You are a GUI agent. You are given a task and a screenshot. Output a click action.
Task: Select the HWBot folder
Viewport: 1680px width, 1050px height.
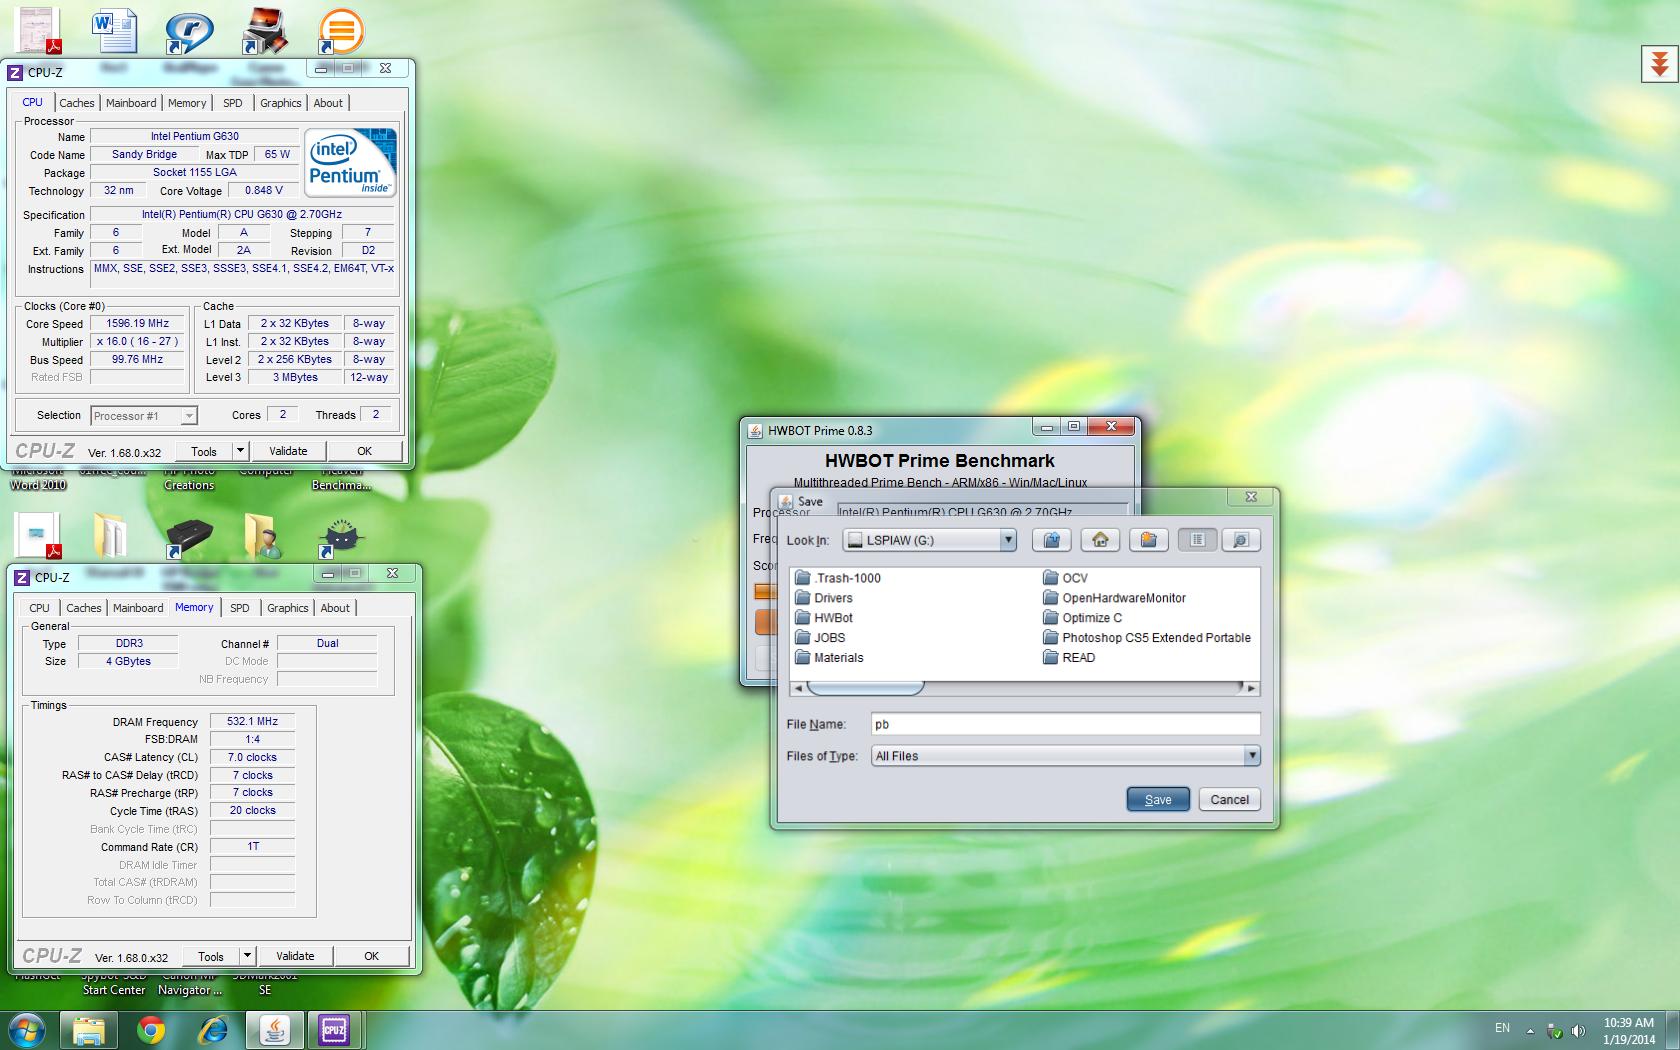[x=824, y=618]
